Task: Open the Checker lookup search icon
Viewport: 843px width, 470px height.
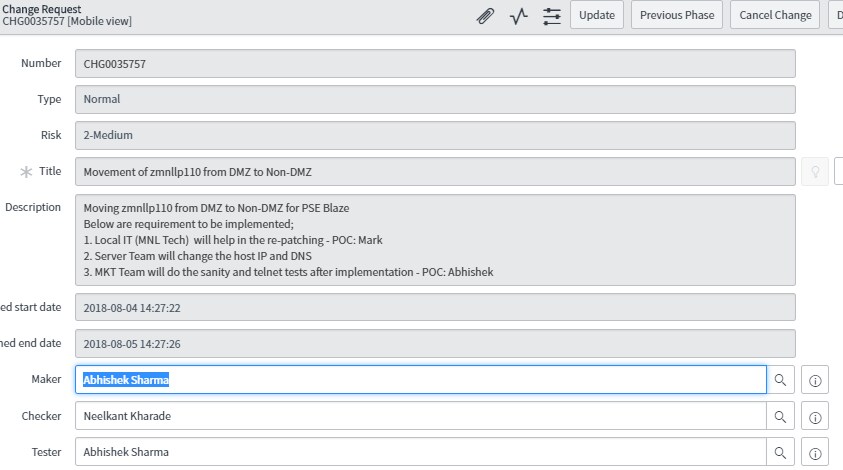Action: [780, 416]
